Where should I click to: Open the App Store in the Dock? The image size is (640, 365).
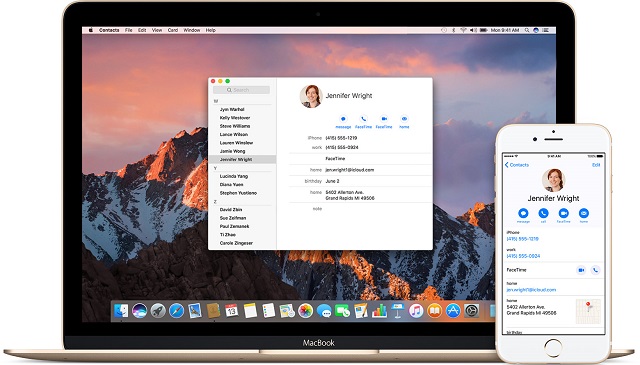[453, 311]
